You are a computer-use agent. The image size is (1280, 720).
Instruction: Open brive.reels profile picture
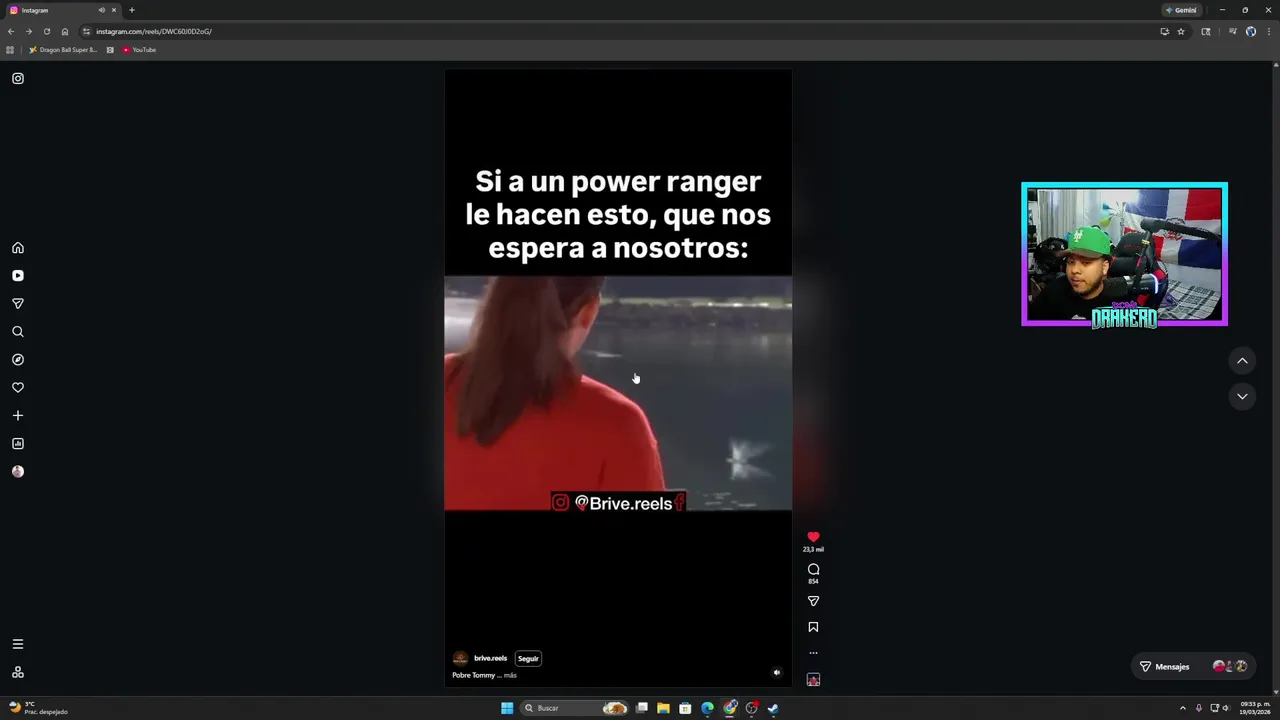[460, 658]
